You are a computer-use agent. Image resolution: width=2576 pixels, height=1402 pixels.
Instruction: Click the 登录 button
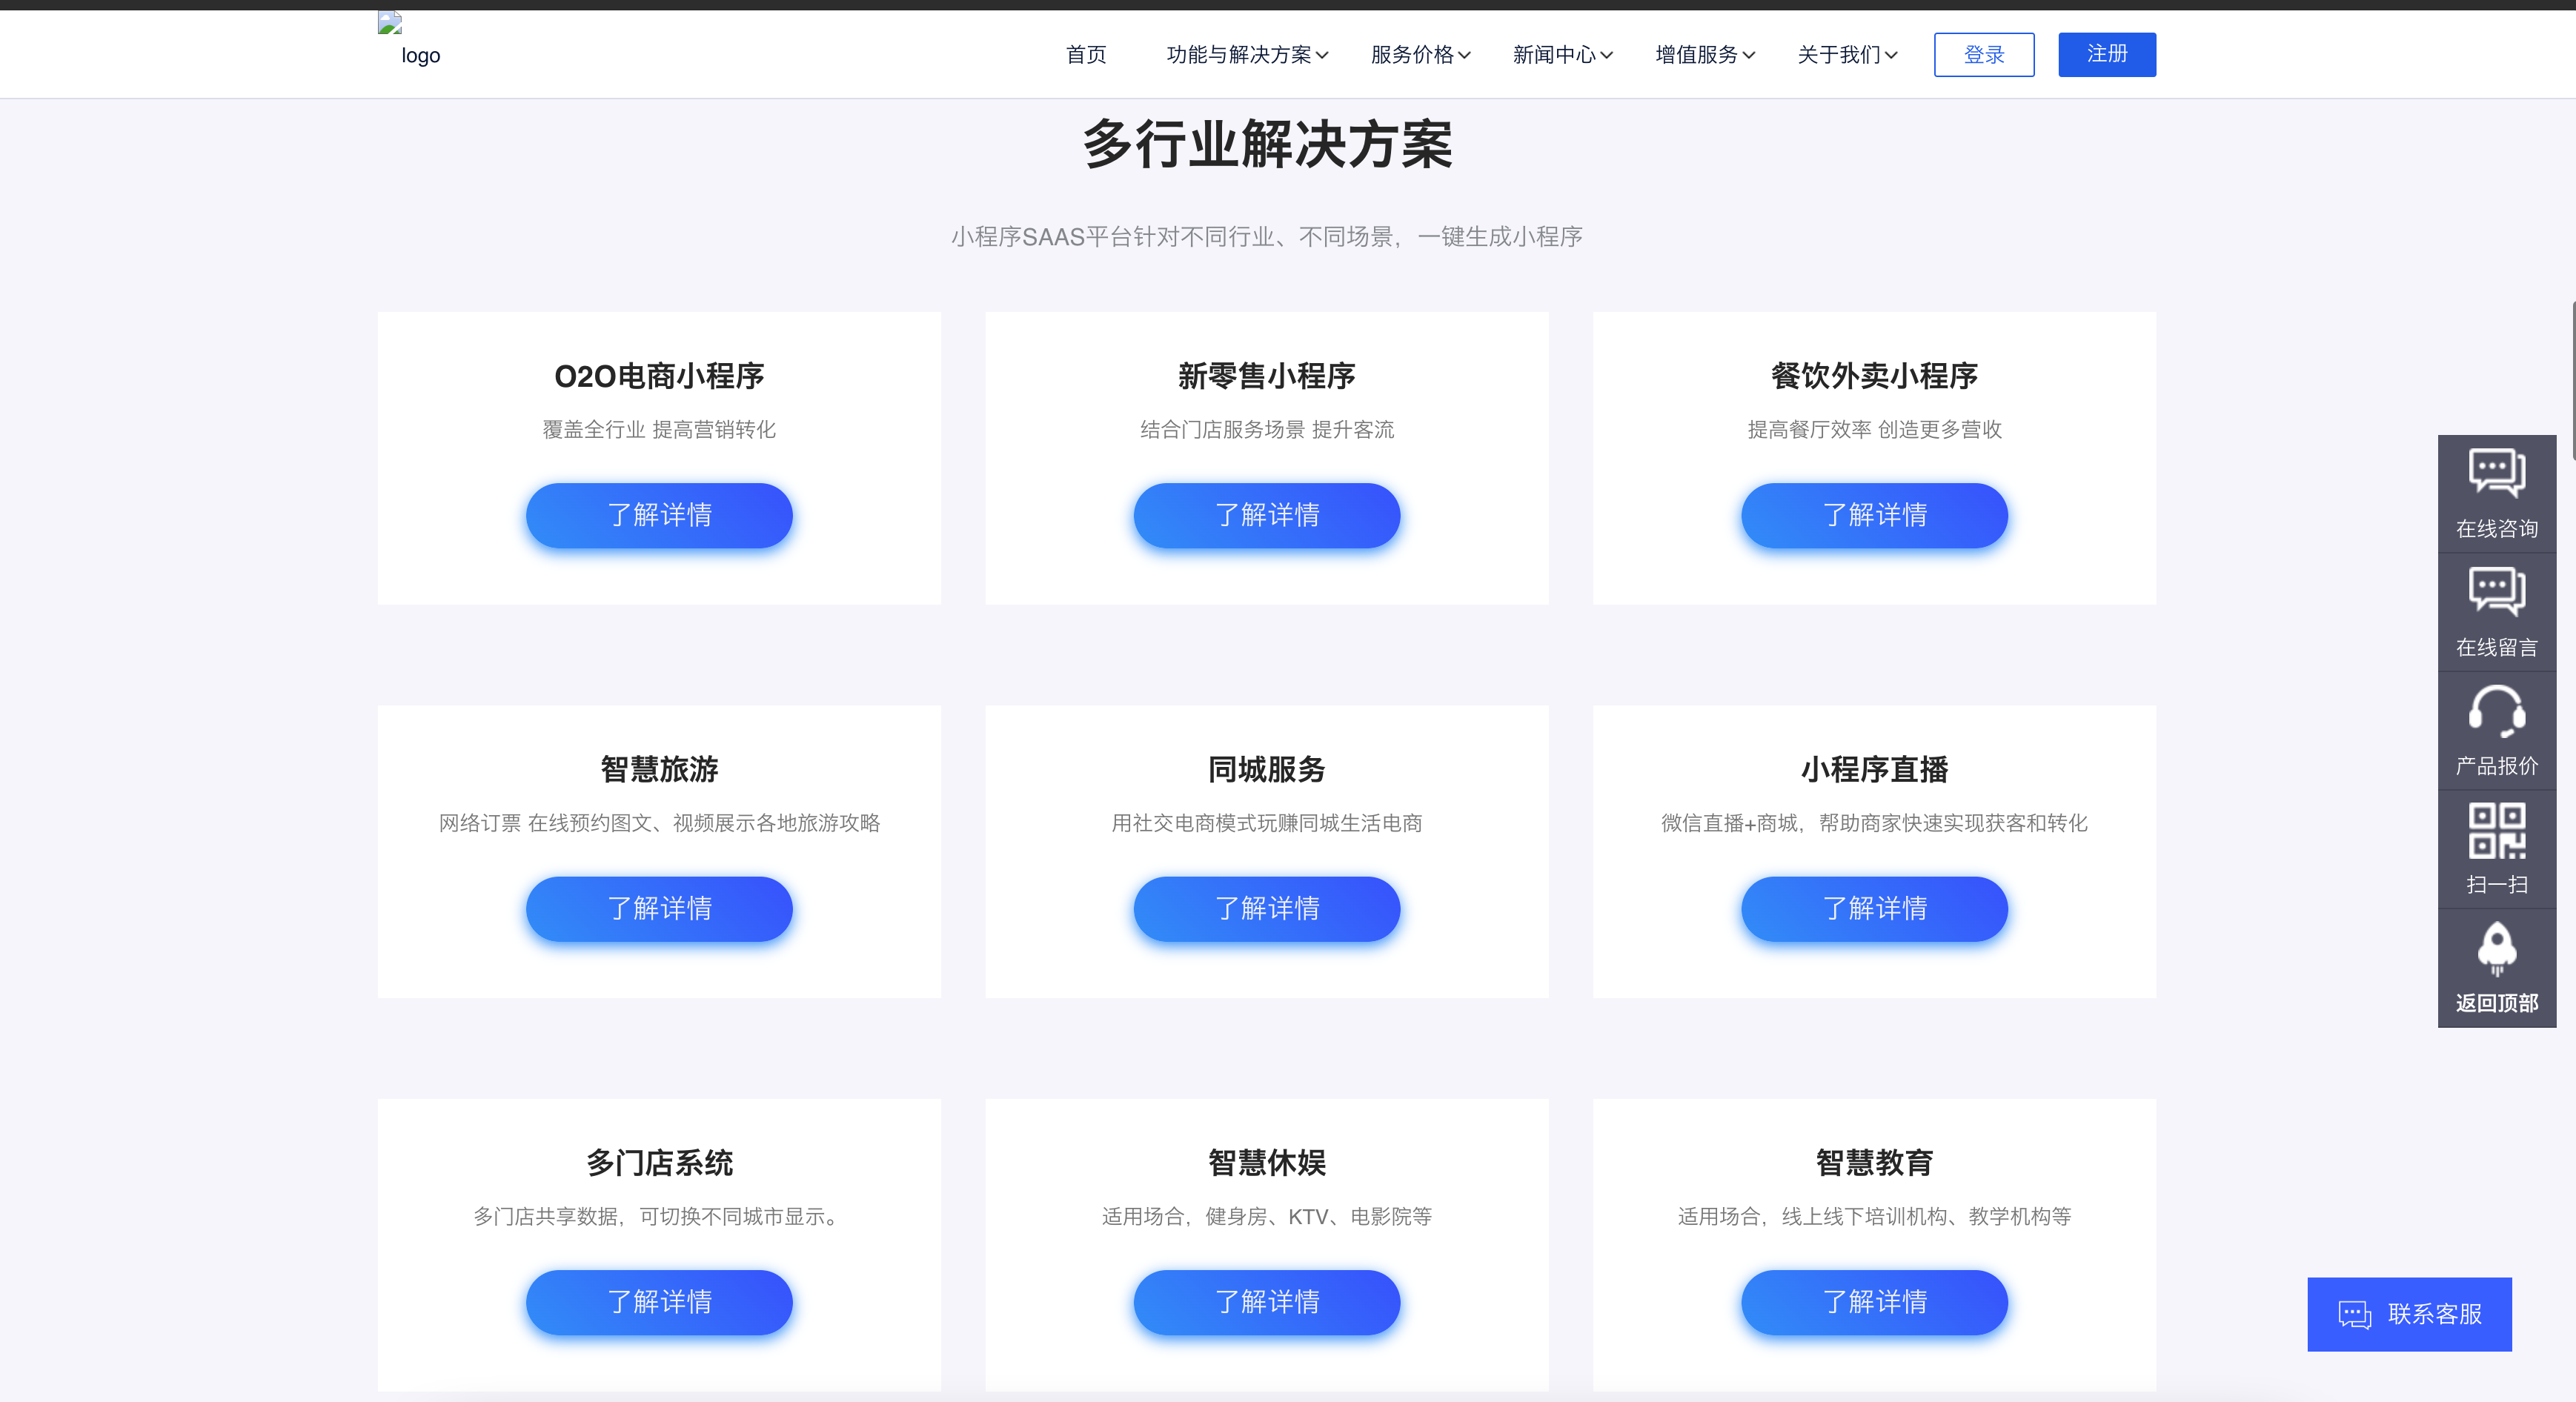coord(1983,54)
